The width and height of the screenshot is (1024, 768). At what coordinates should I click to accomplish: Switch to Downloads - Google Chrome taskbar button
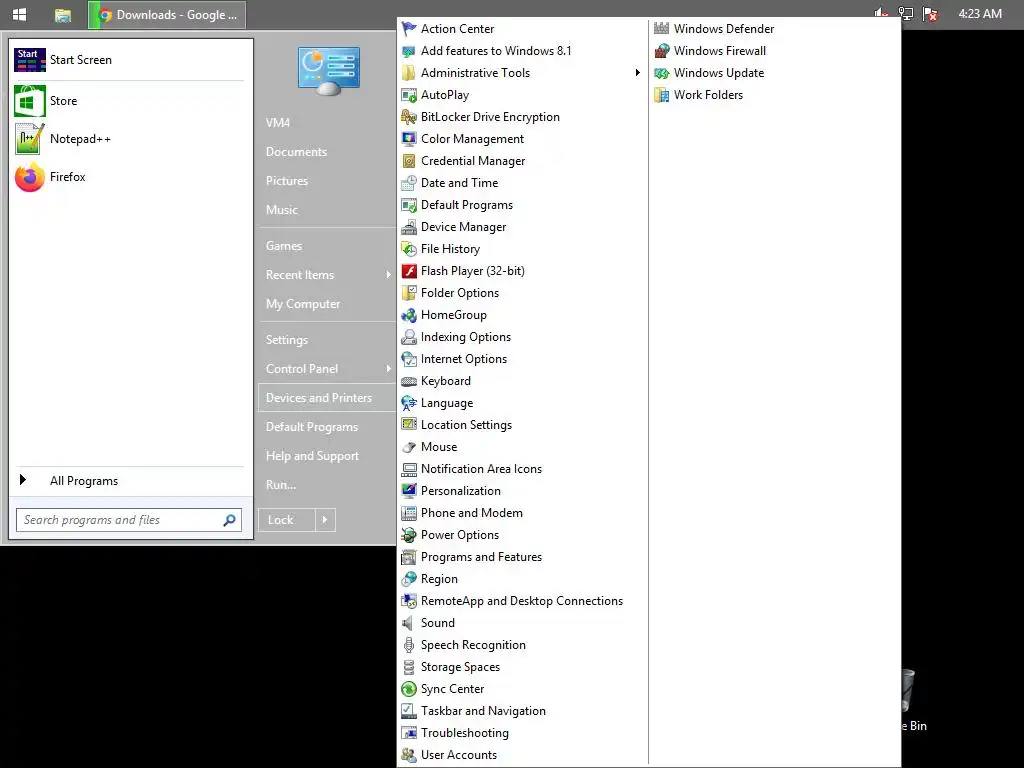coord(167,15)
